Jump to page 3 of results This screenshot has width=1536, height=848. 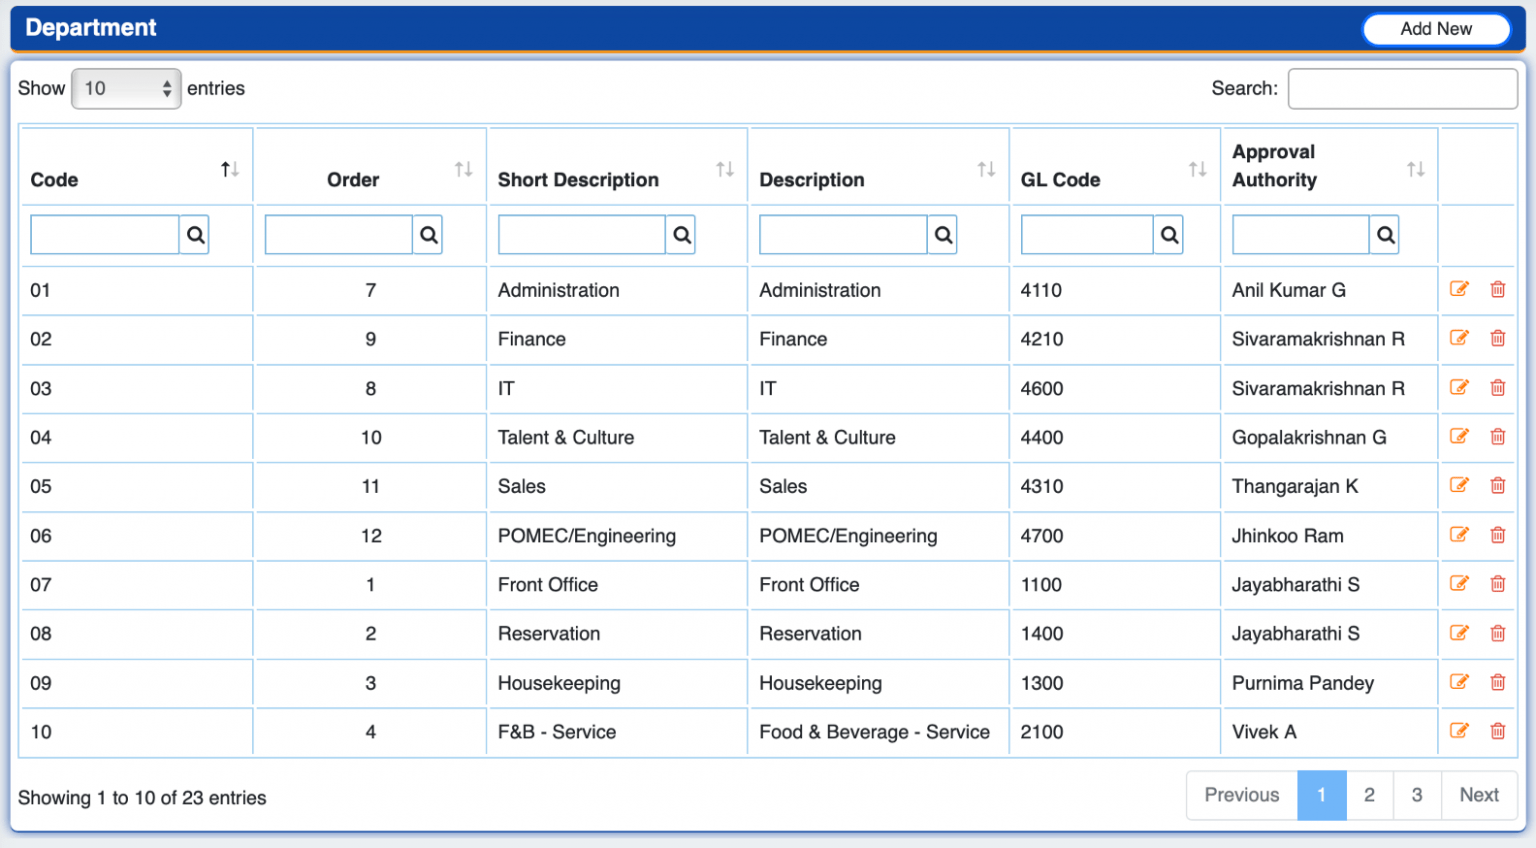coord(1417,795)
